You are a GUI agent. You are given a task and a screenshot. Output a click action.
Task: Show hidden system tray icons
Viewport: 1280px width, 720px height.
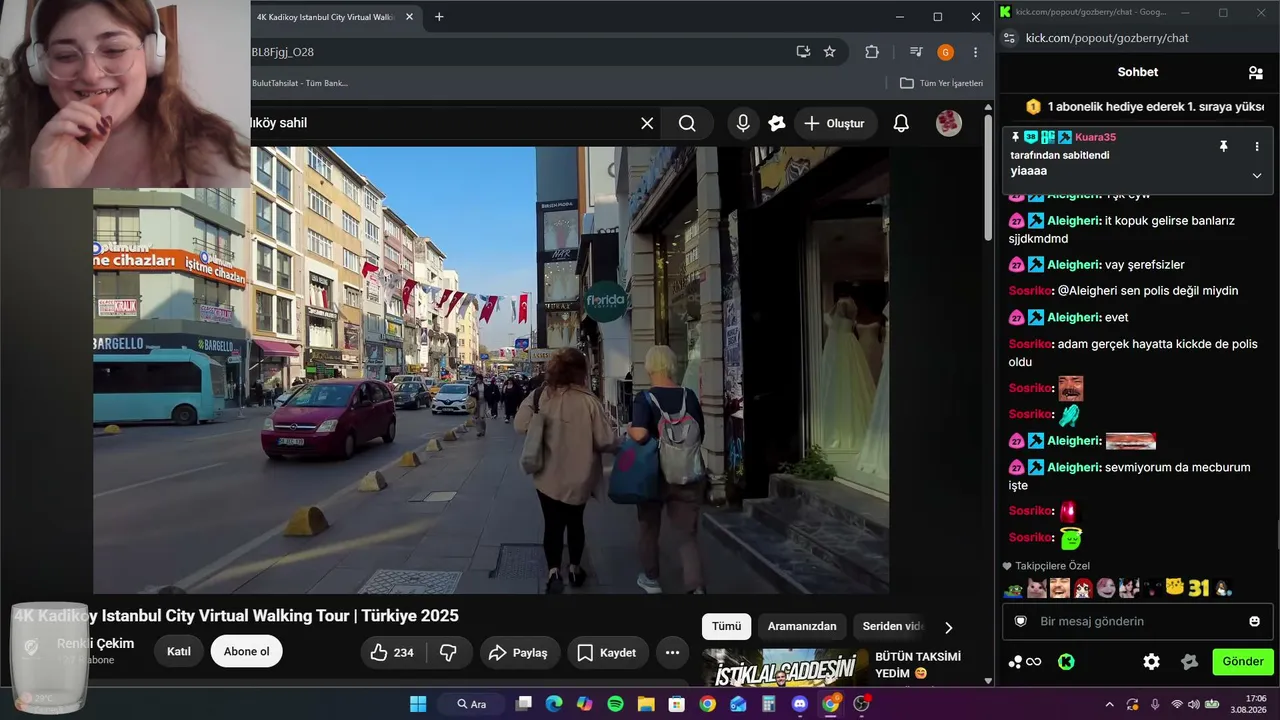tap(1109, 704)
